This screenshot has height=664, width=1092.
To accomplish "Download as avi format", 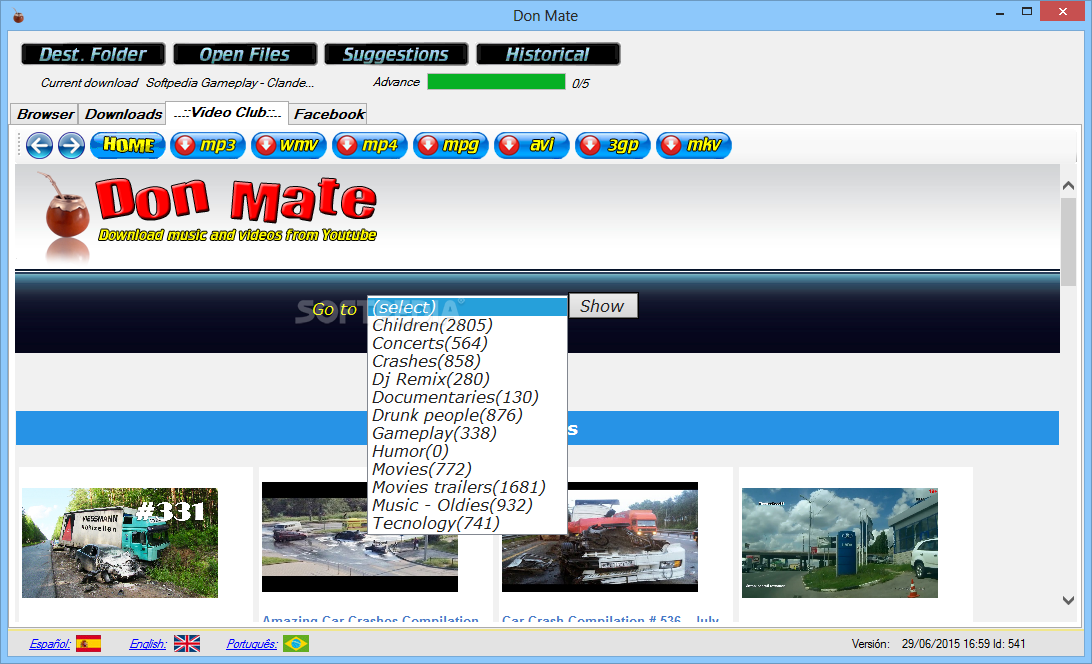I will 532,145.
